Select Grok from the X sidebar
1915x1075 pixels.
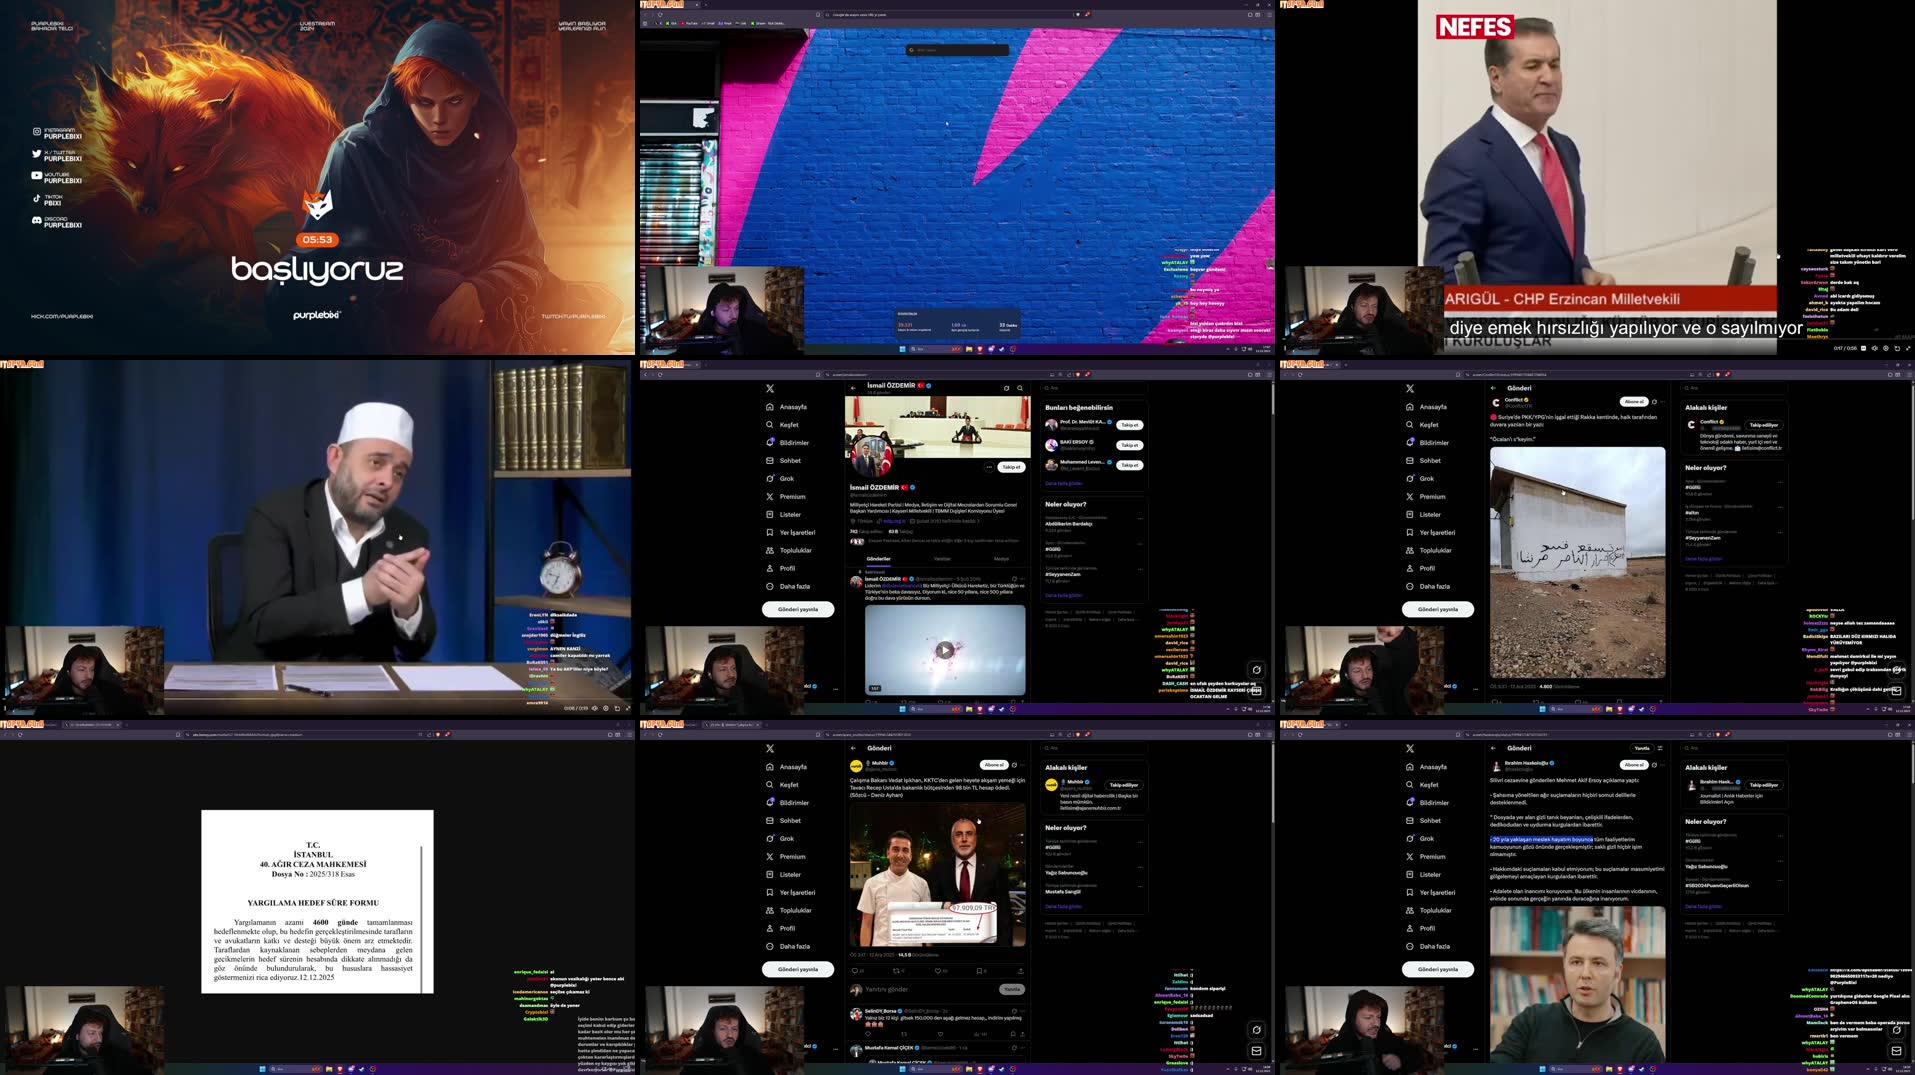pos(788,478)
